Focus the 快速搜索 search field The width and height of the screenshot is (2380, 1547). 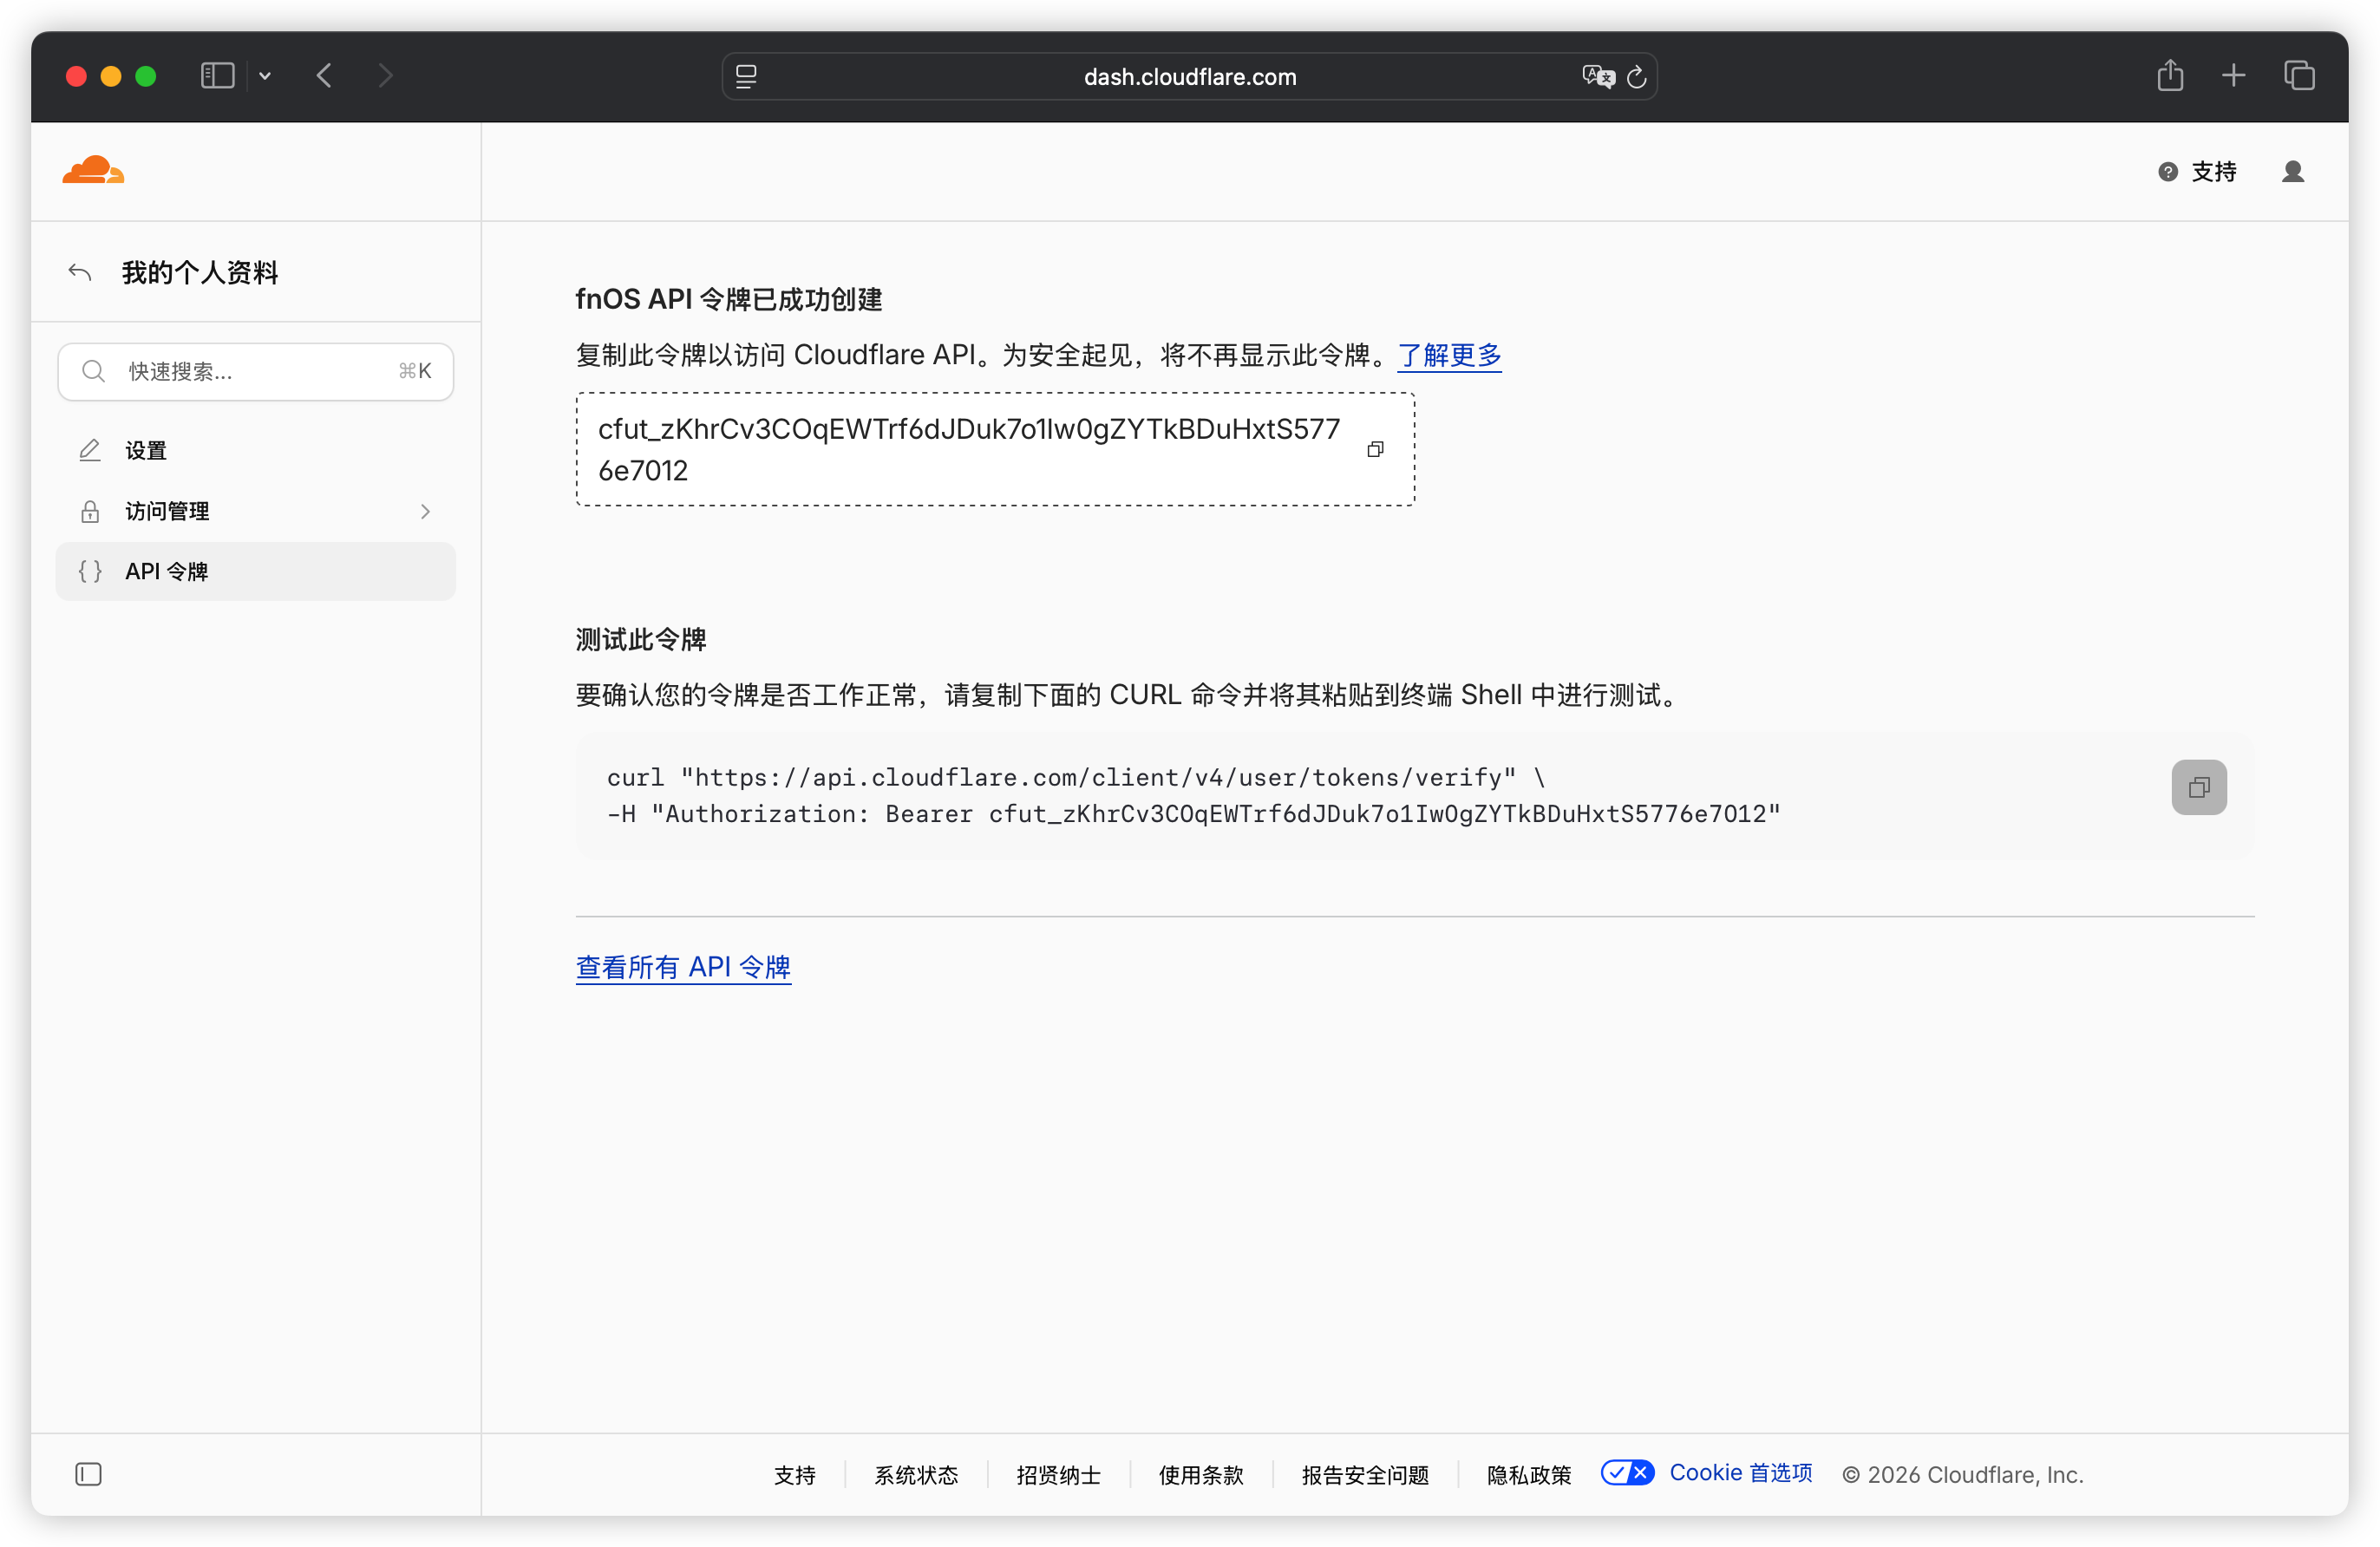[x=256, y=372]
